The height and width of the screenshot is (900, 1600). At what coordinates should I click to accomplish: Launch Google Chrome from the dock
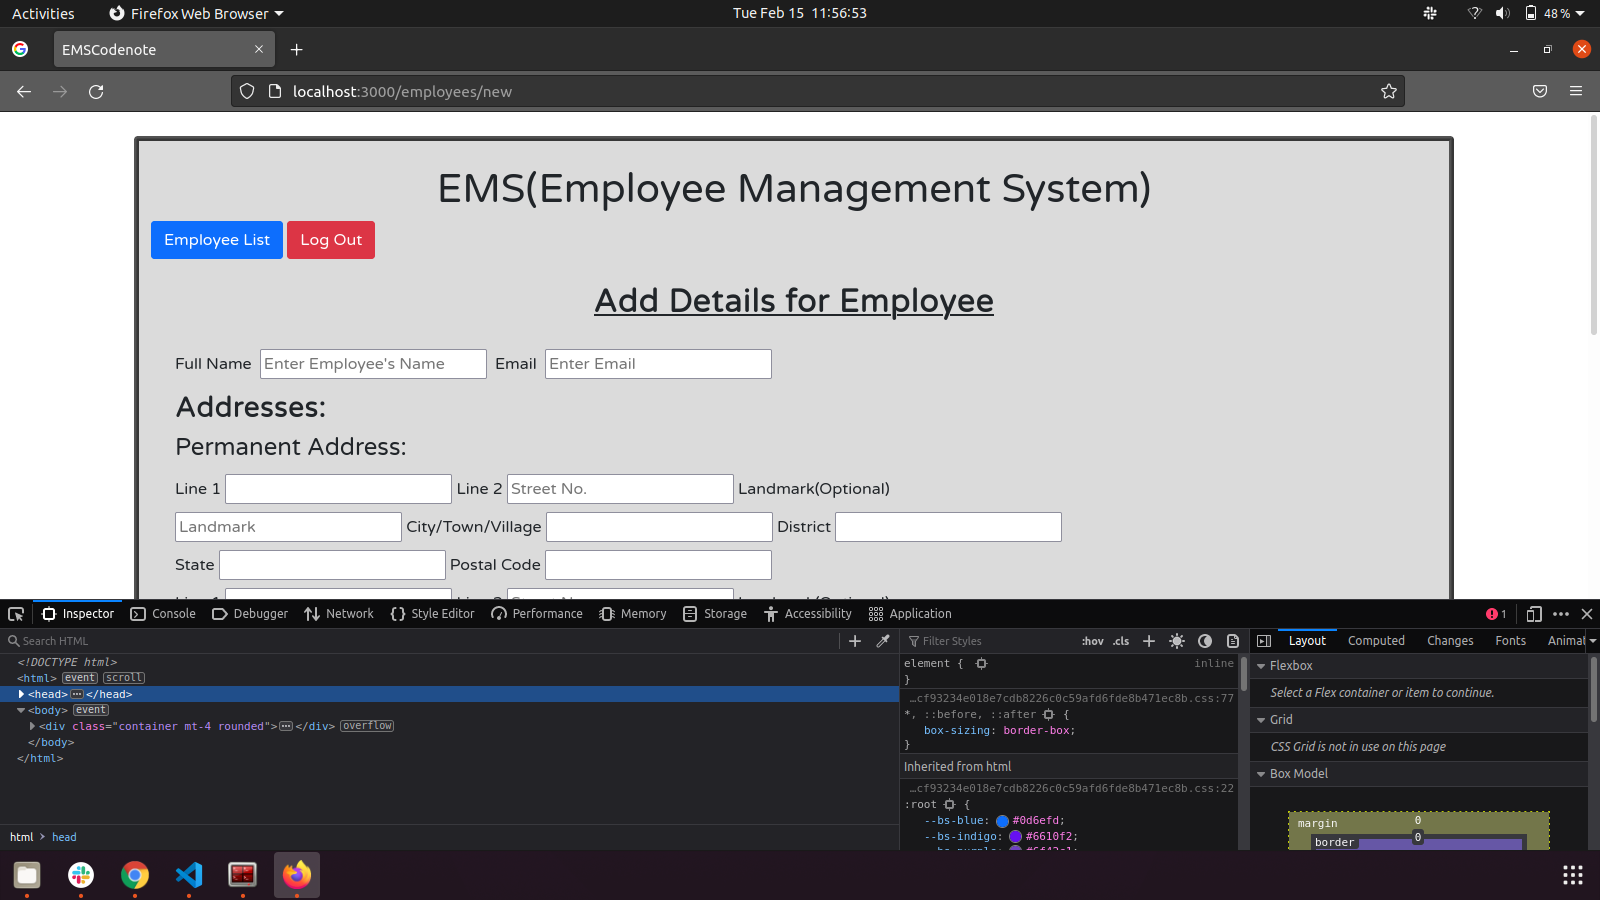135,875
